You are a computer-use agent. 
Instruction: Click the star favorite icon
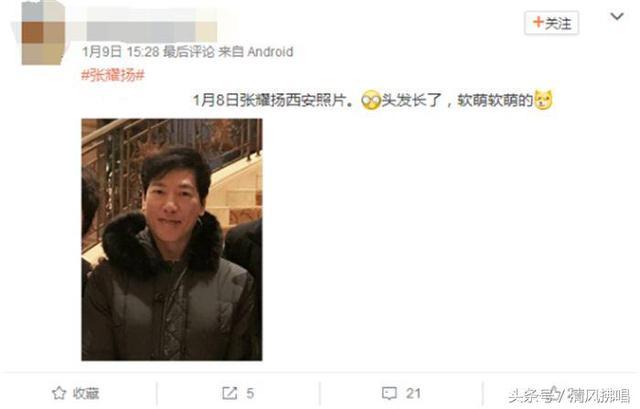[59, 393]
